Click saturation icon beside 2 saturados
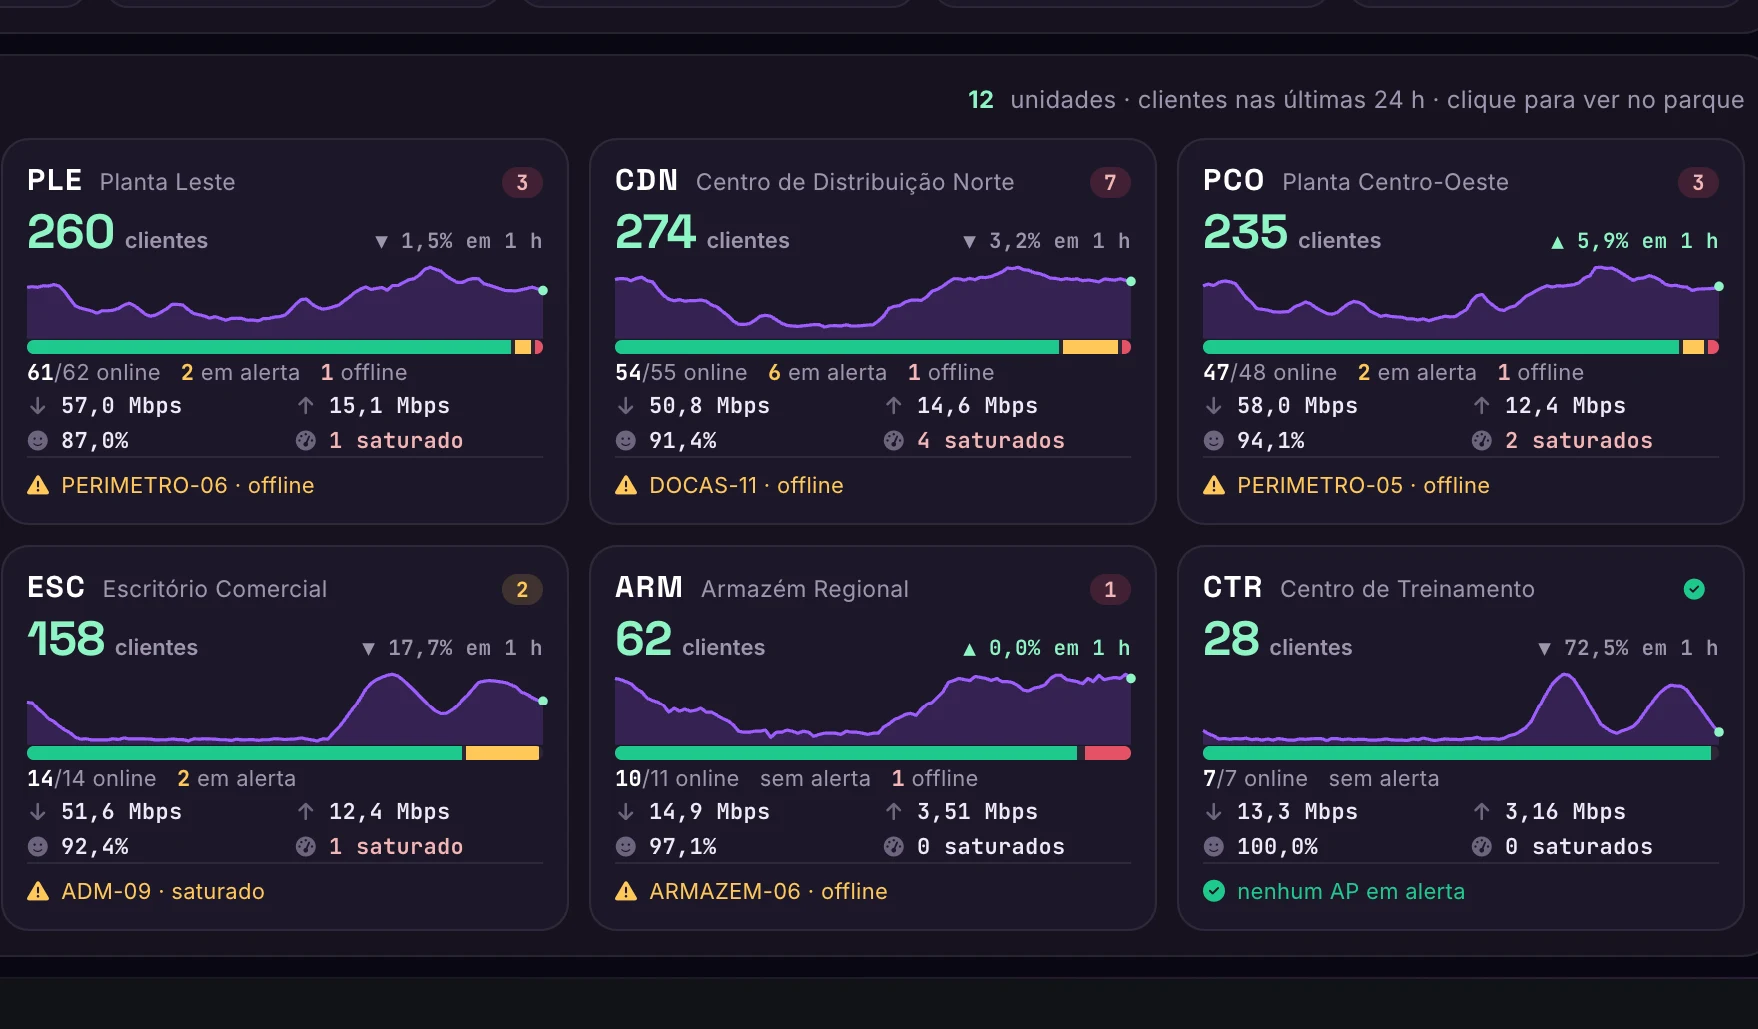The height and width of the screenshot is (1029, 1758). pyautogui.click(x=1482, y=440)
